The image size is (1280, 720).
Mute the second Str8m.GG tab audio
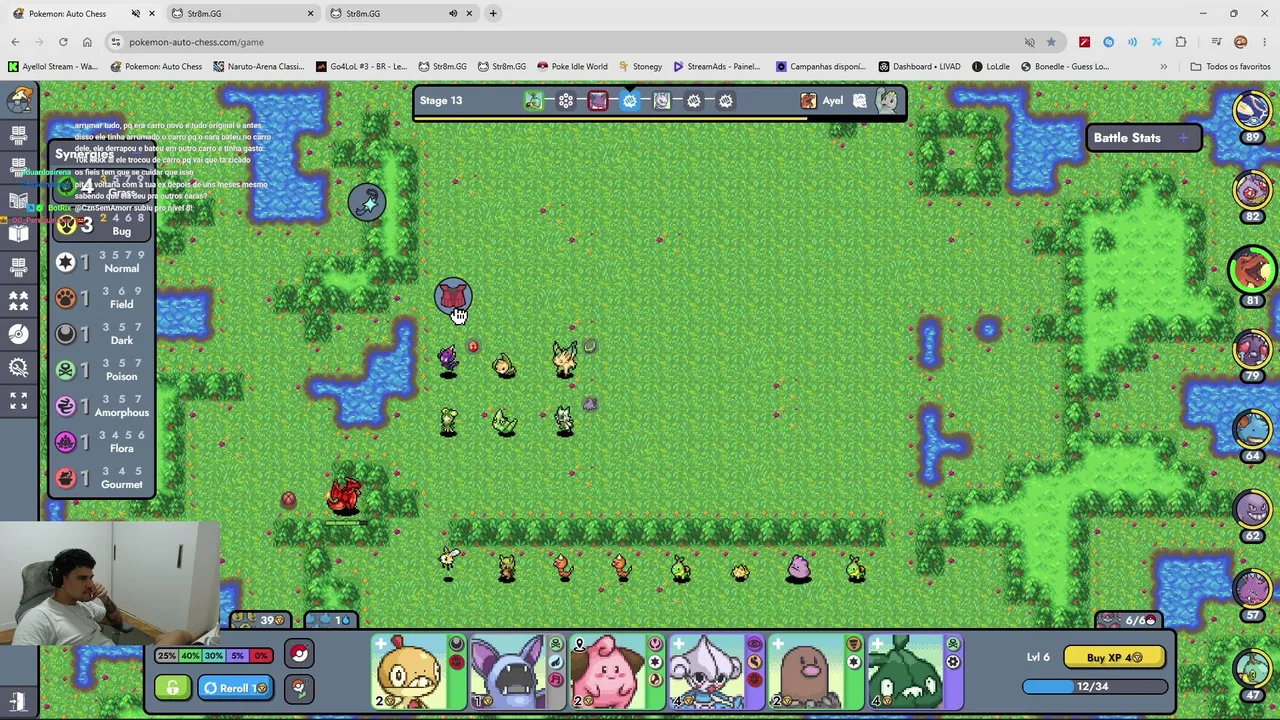point(453,14)
